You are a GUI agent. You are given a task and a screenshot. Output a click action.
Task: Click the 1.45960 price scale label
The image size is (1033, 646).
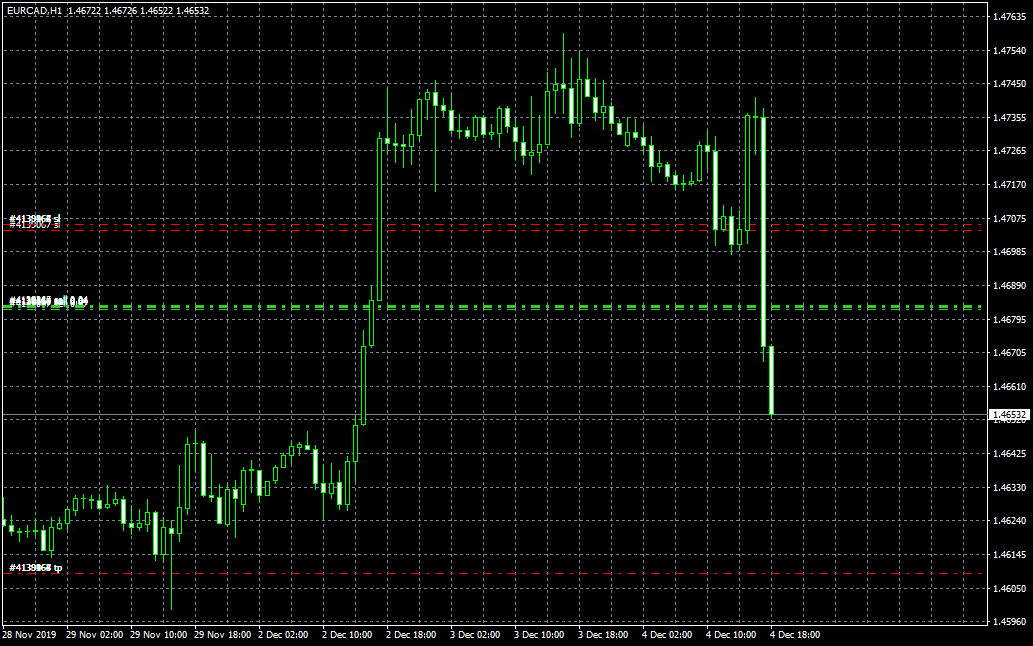(1009, 621)
